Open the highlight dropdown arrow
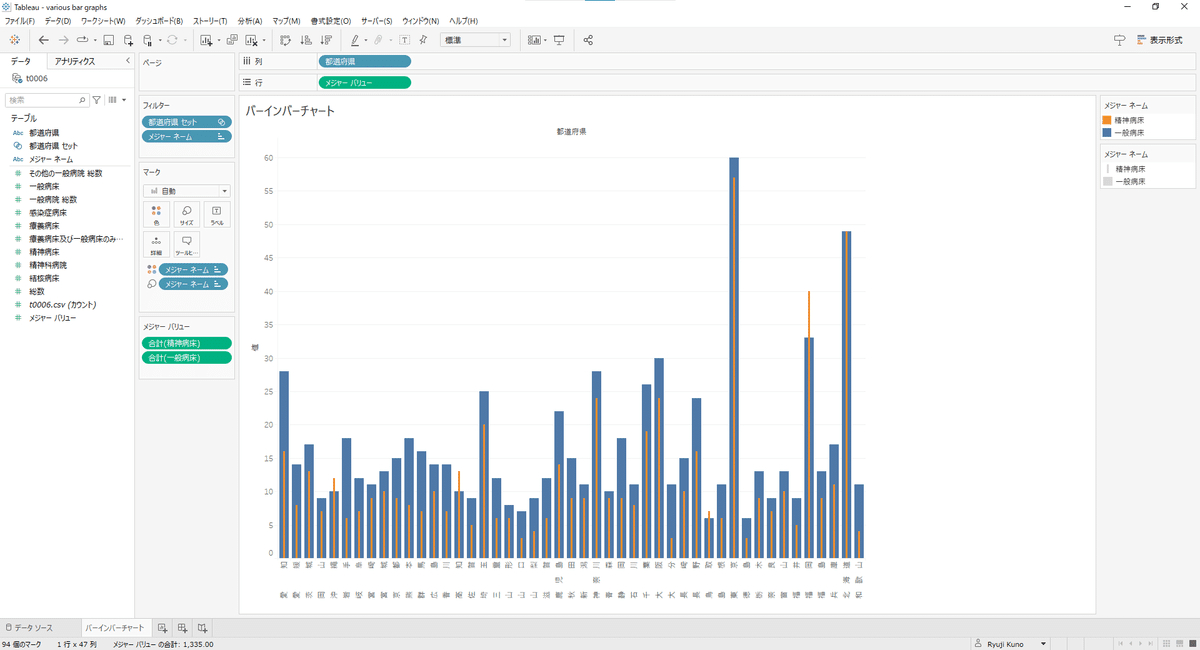 [365, 41]
